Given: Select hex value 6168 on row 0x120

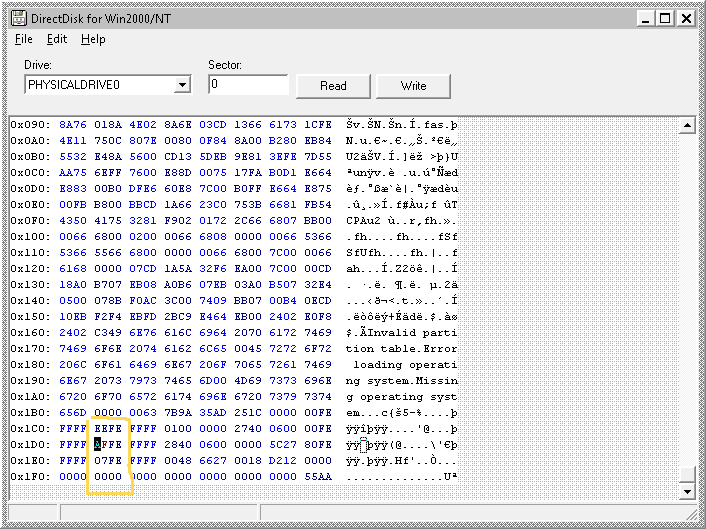Looking at the screenshot, I should pos(73,269).
